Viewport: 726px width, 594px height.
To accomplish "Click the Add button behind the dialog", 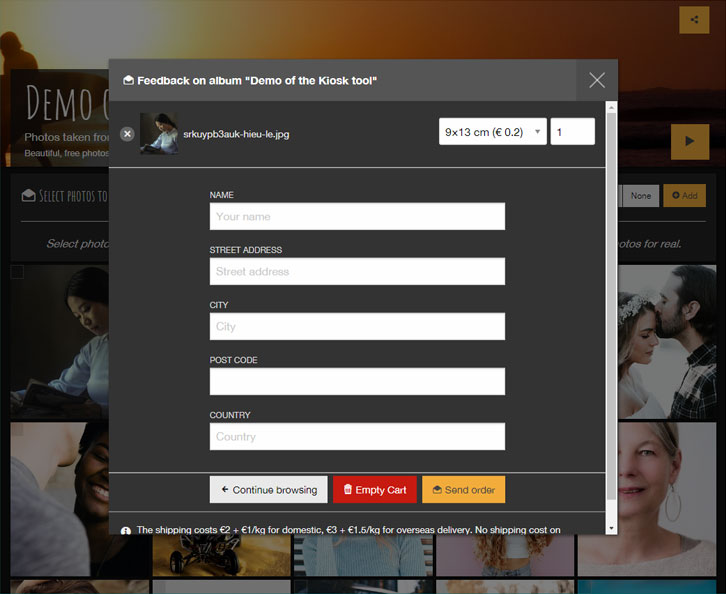I will pyautogui.click(x=684, y=196).
